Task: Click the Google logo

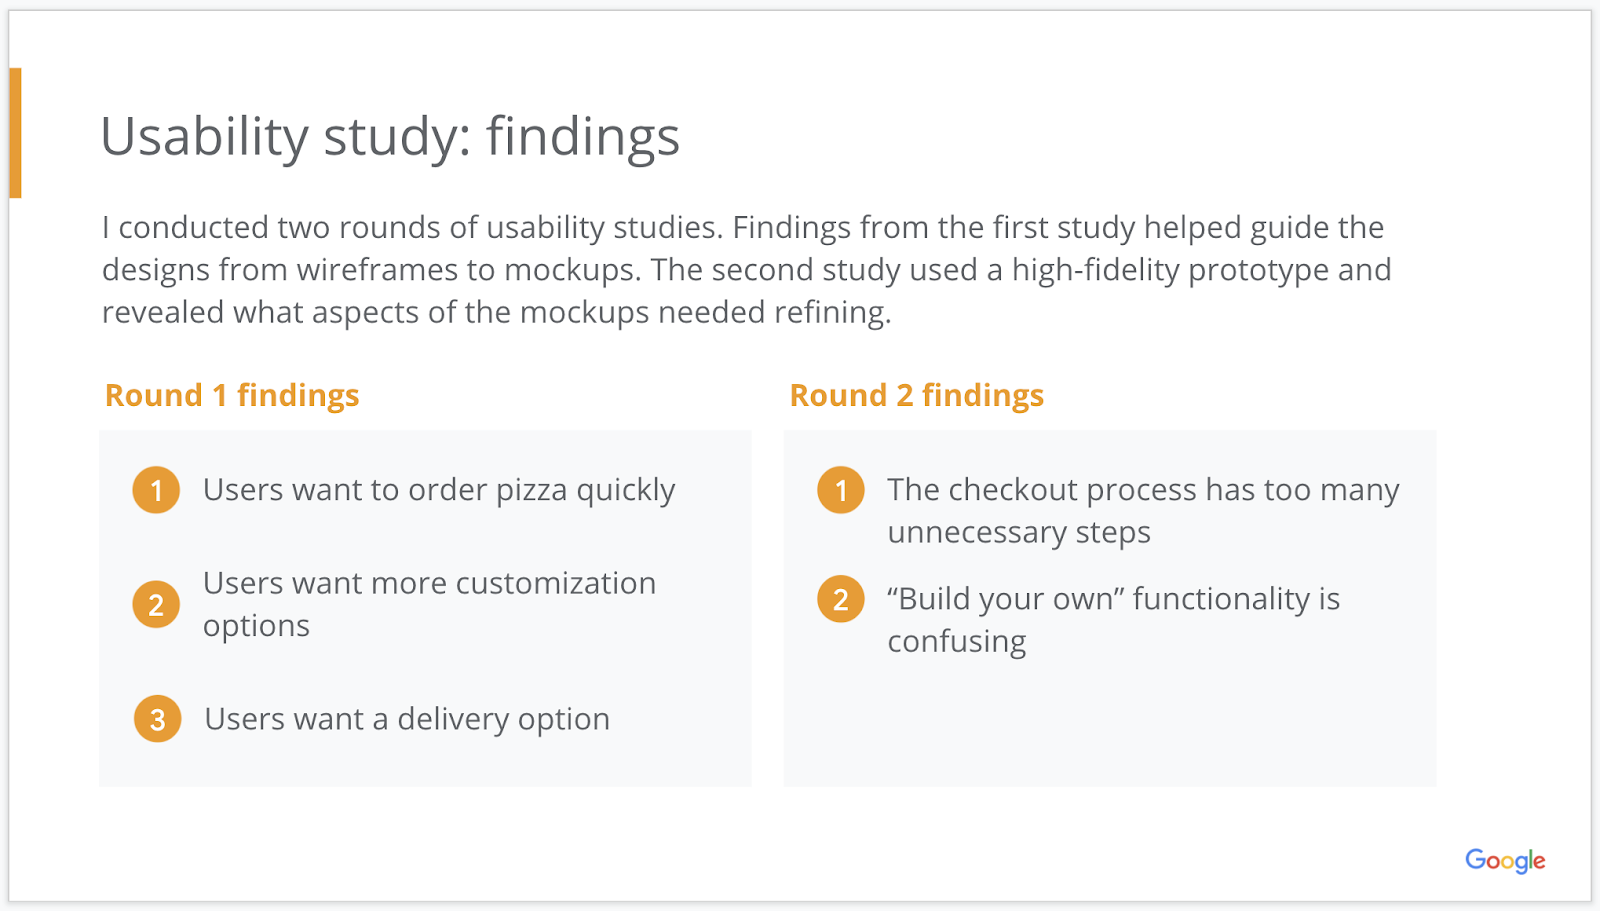Action: tap(1504, 861)
